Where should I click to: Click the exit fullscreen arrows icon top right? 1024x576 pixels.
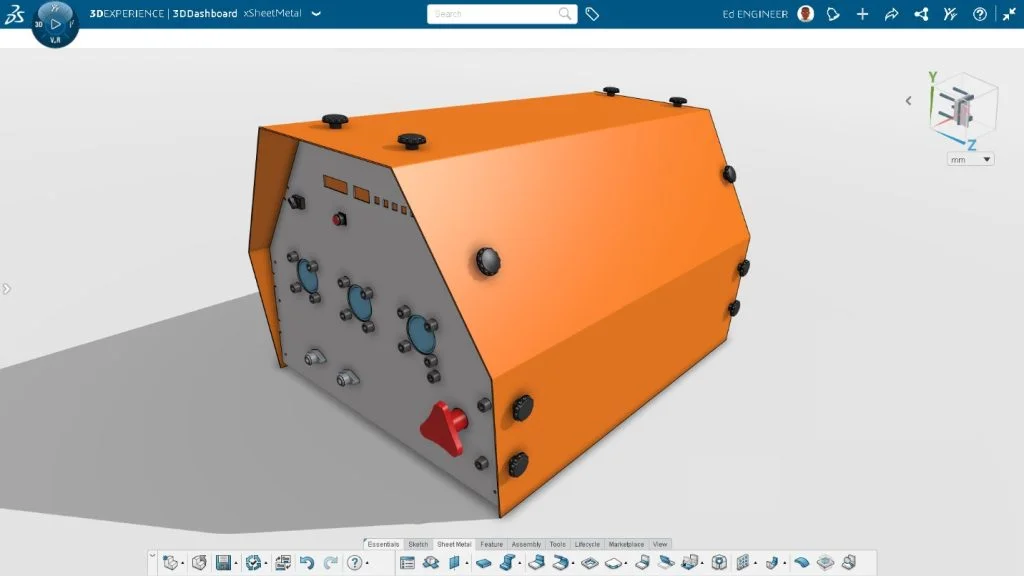coord(1008,14)
